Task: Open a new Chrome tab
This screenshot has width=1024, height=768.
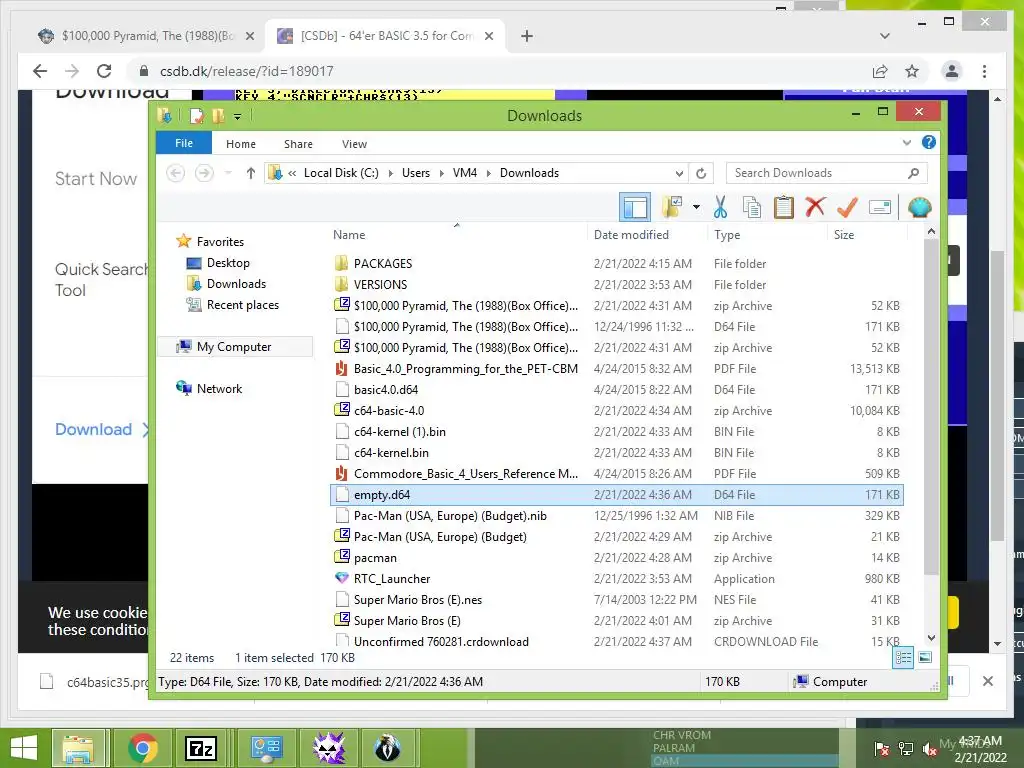Action: coord(526,36)
